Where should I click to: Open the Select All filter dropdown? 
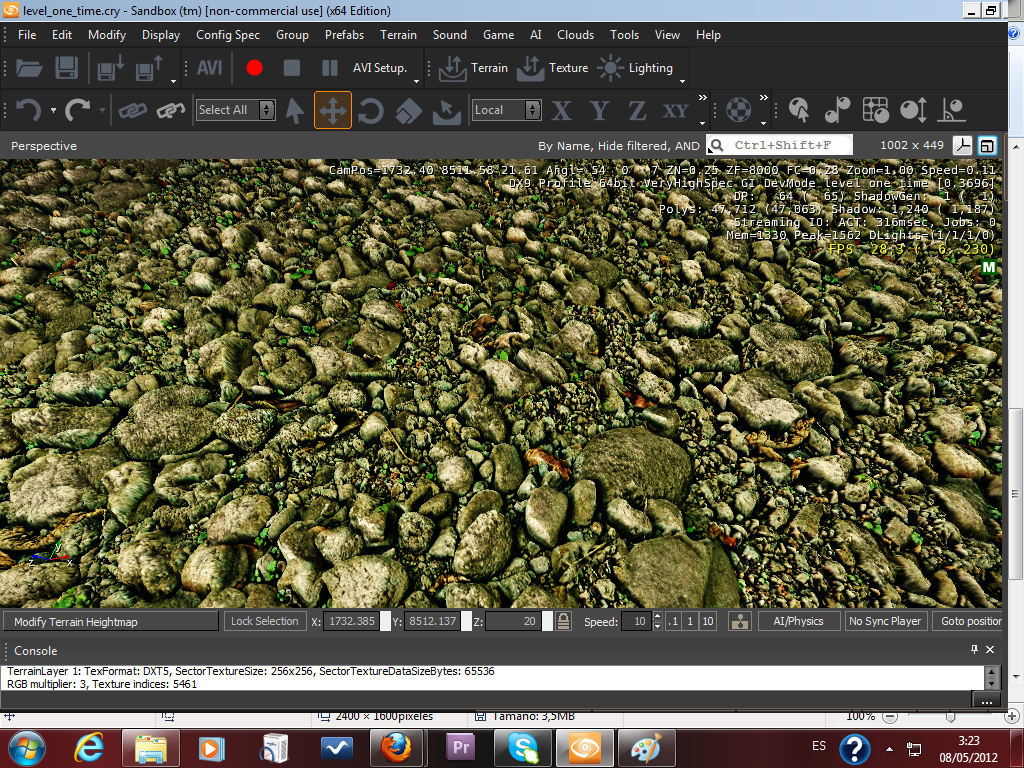[x=267, y=110]
